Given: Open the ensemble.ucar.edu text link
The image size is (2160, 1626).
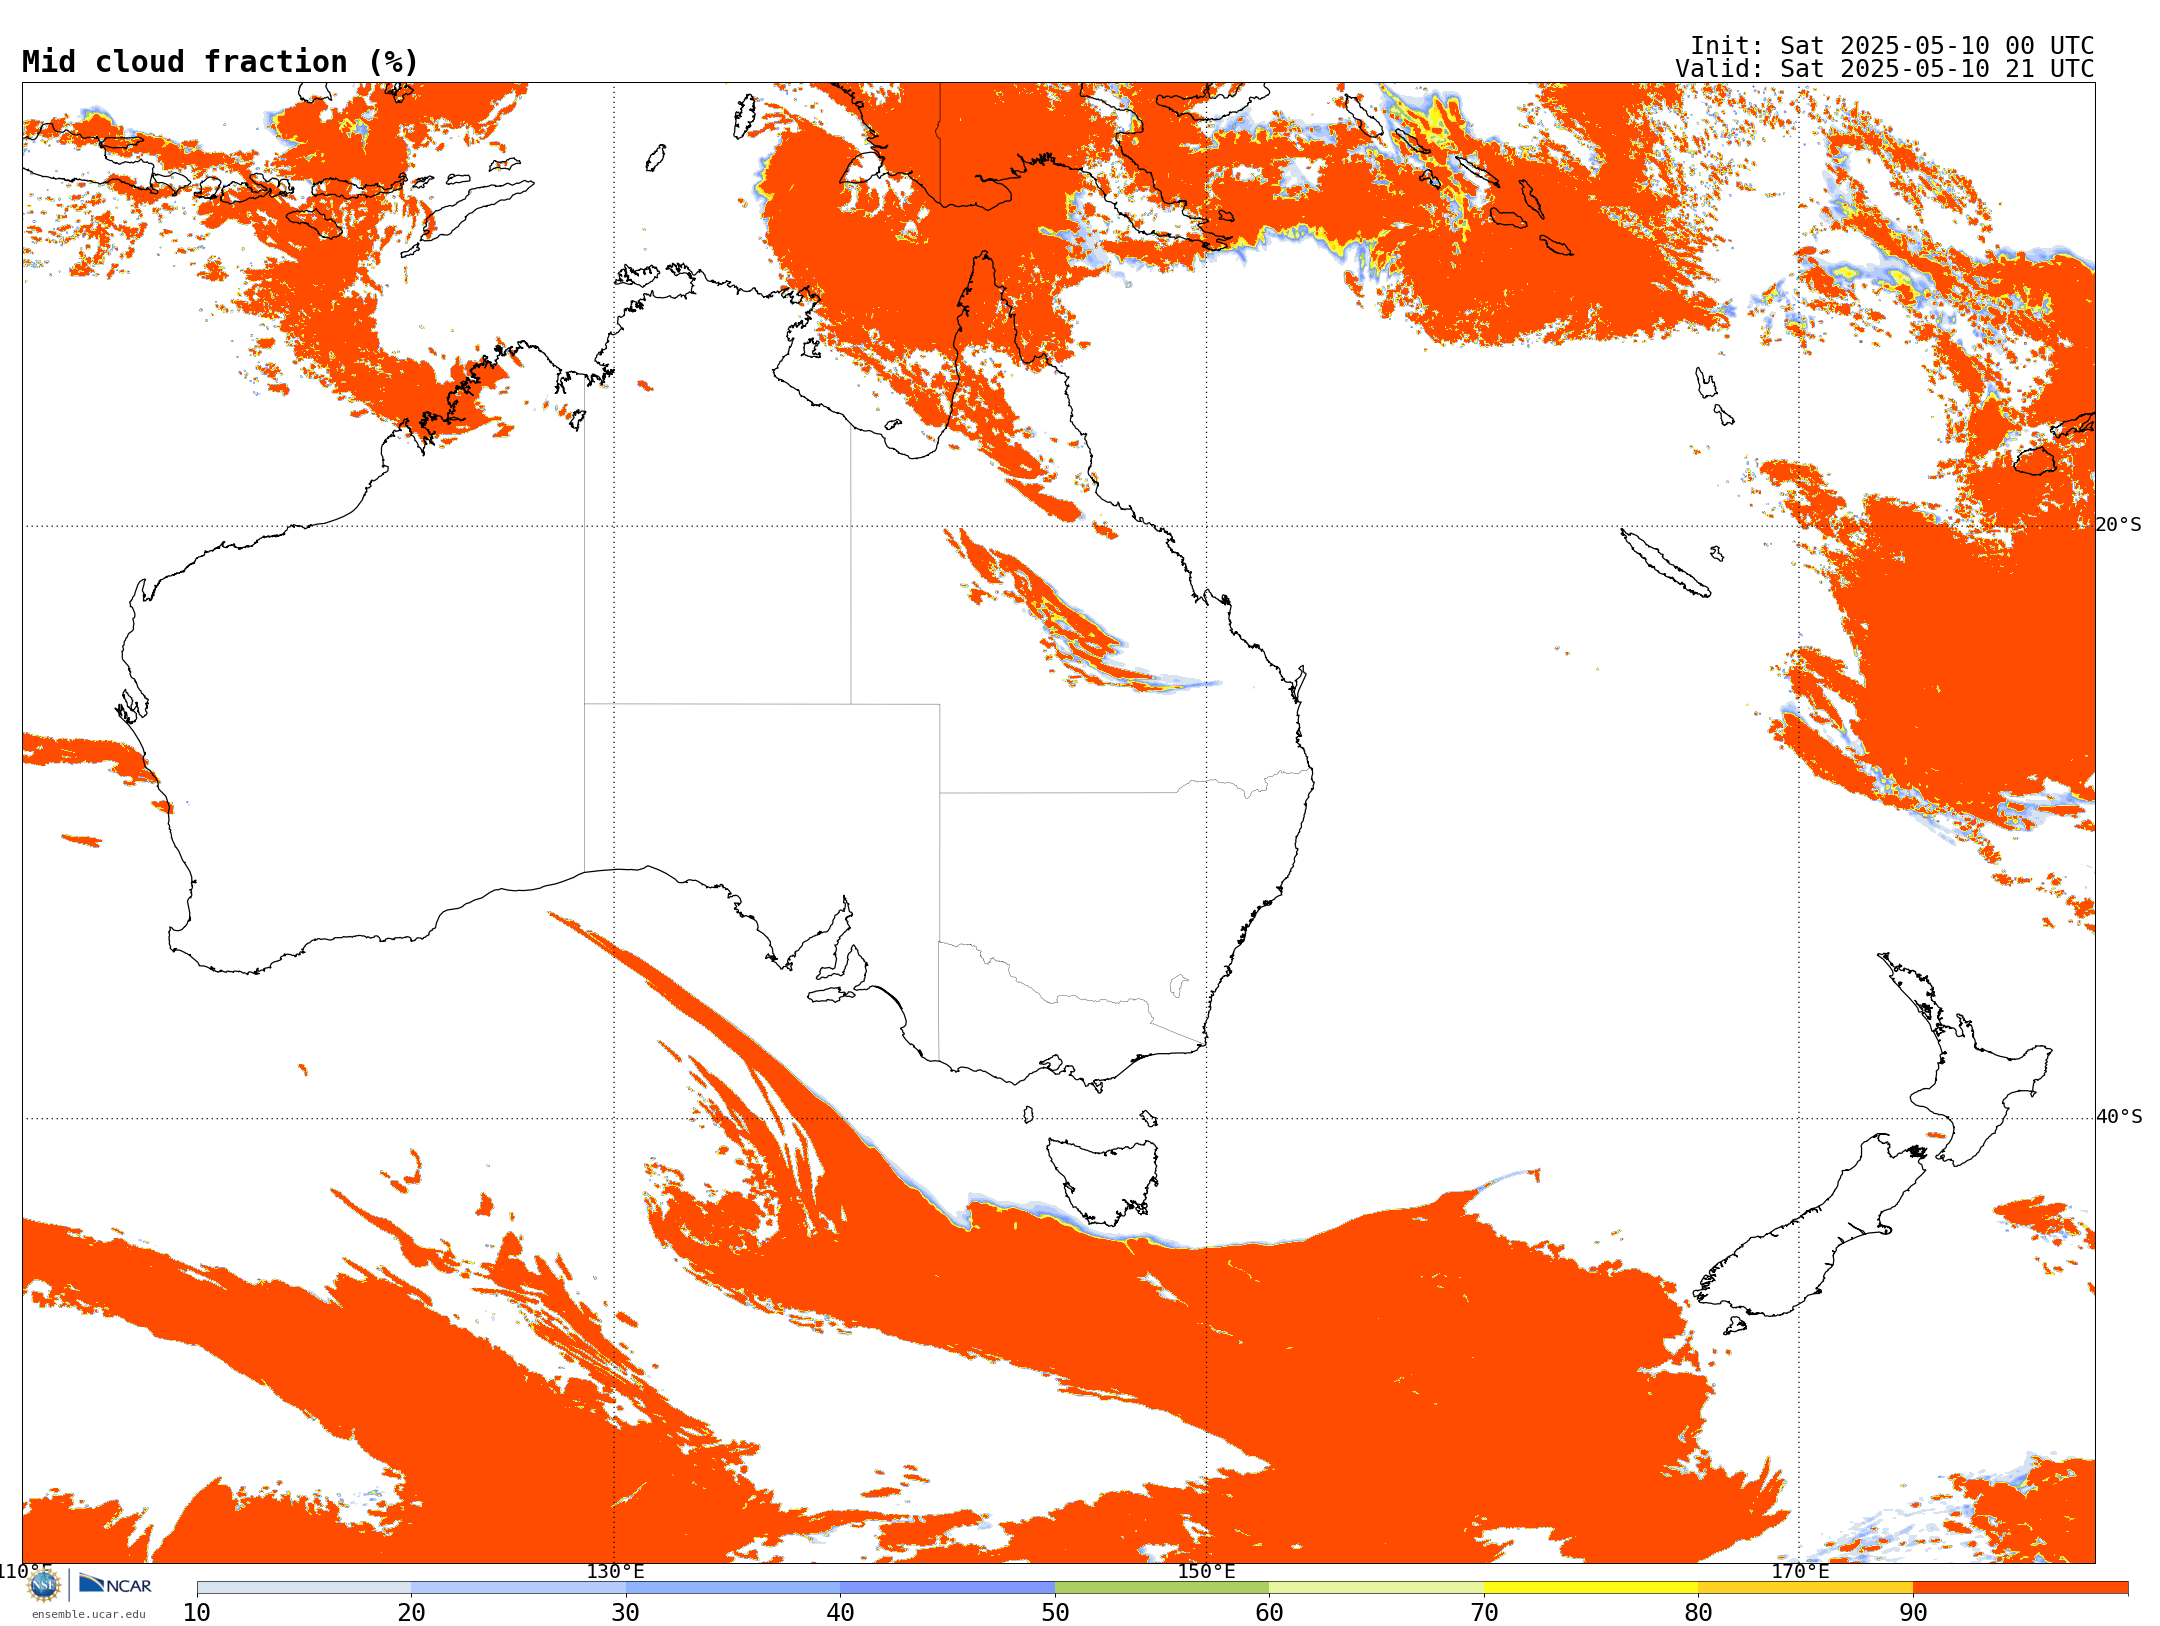Looking at the screenshot, I should tap(89, 1614).
